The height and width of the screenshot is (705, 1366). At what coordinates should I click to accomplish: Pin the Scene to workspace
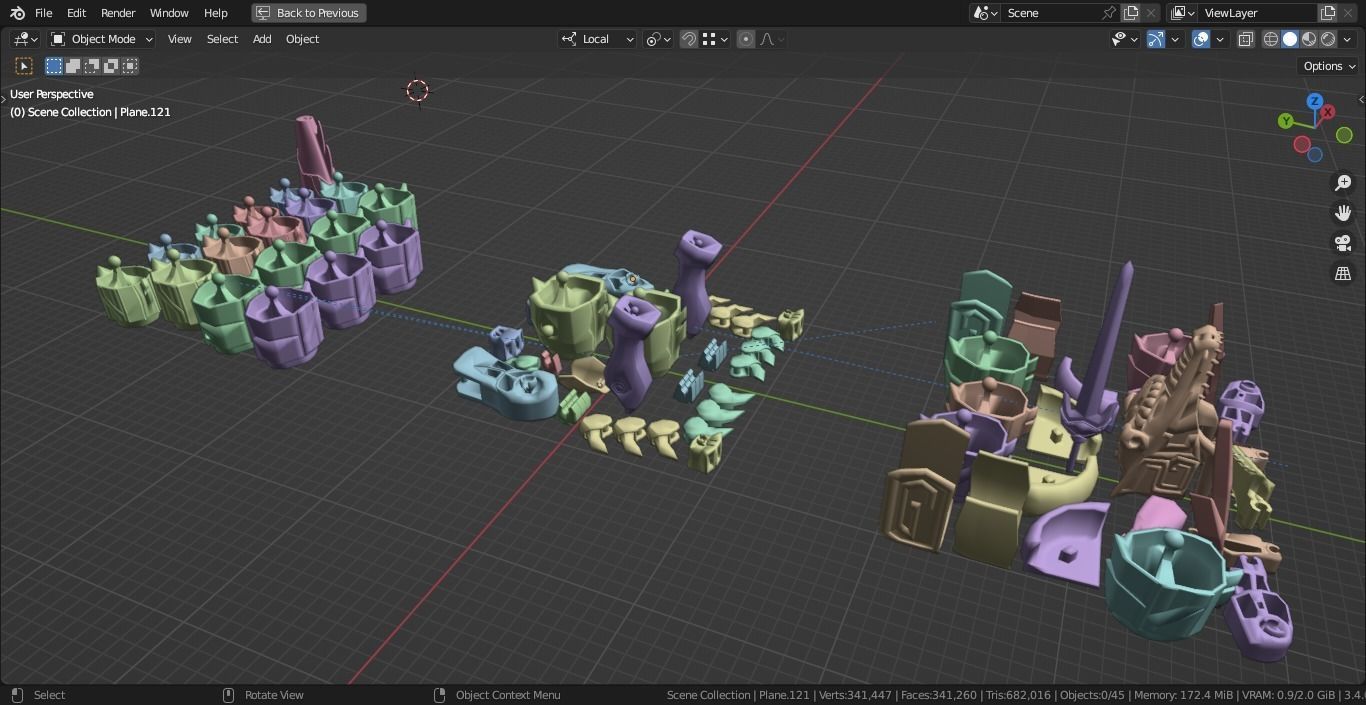1108,13
